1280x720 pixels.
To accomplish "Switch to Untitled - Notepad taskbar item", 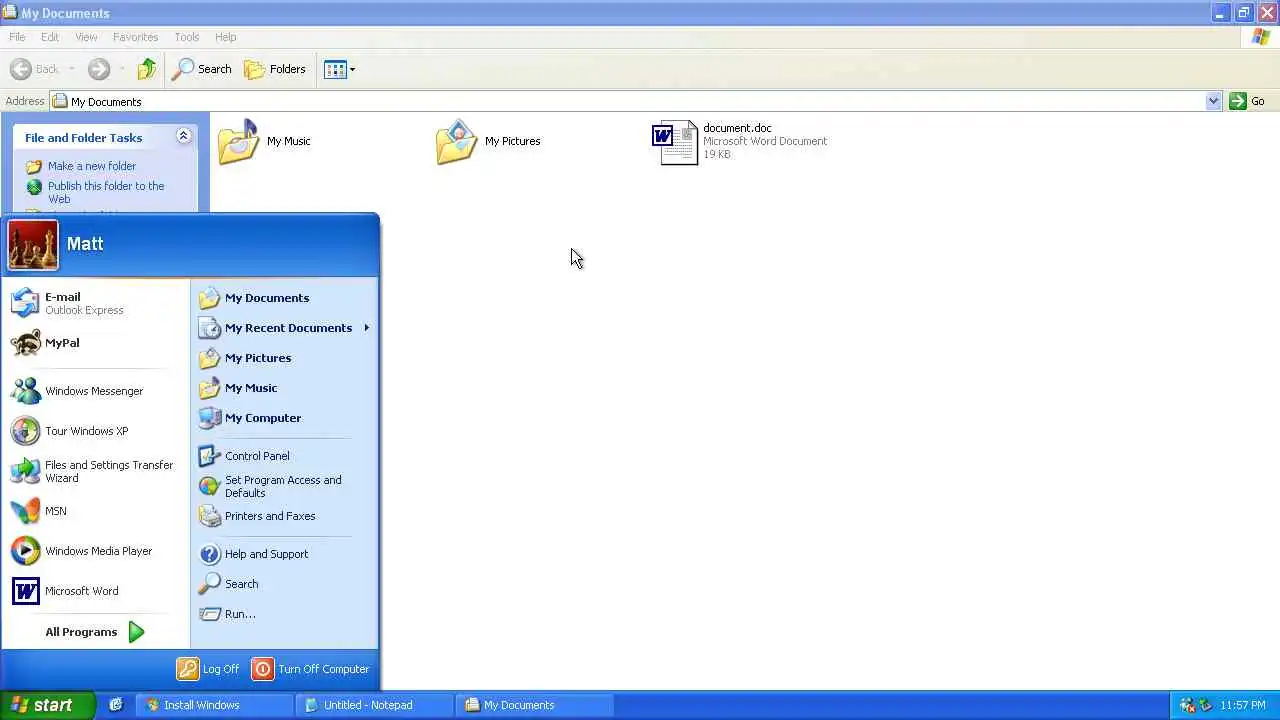I will (376, 705).
